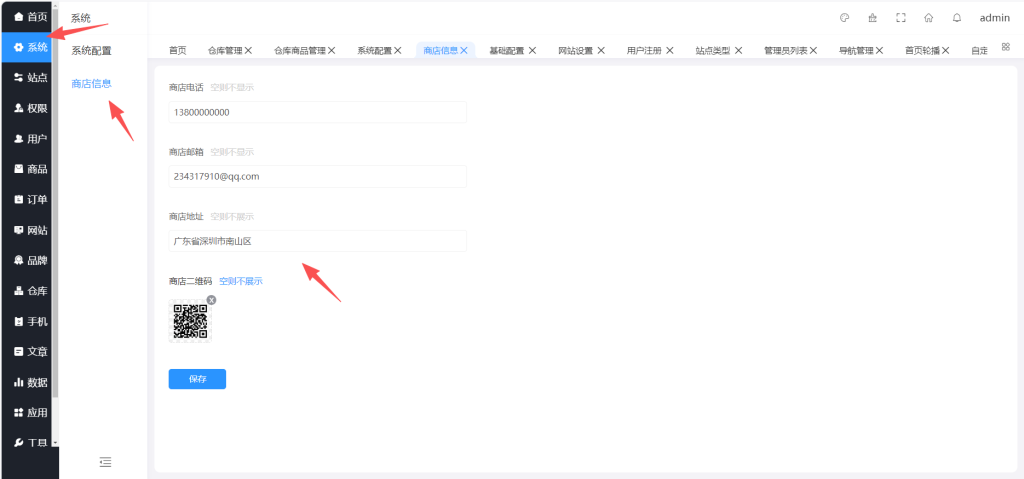The height and width of the screenshot is (479, 1024).
Task: Close the 站点类型 tab
Action: [738, 50]
